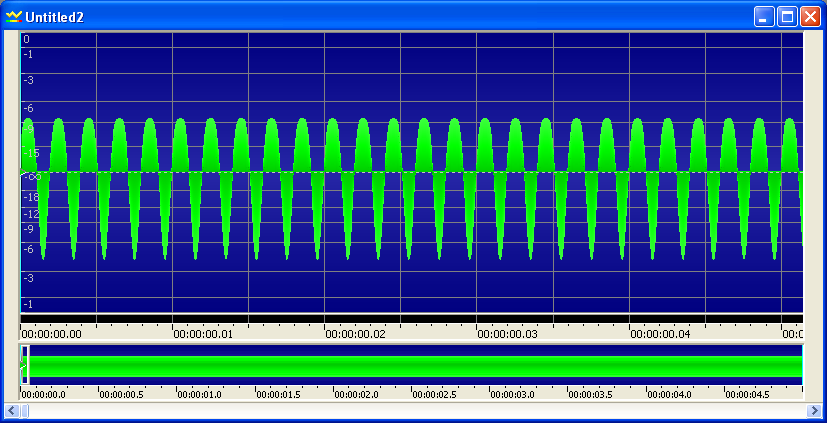Click overview ruler label 00:00:02.5
This screenshot has width=827, height=423.
434,395
